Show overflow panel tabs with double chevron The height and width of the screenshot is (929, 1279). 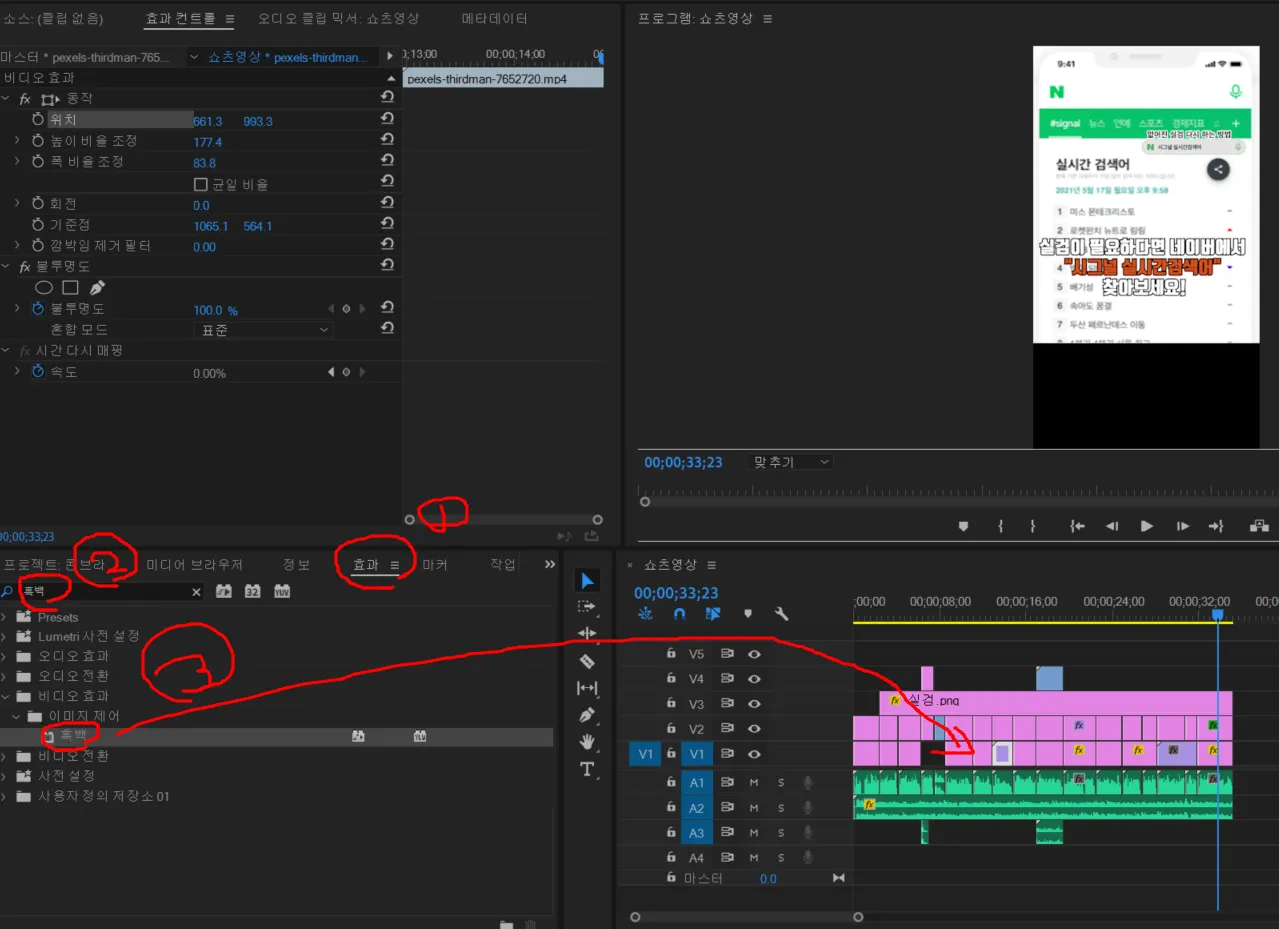click(549, 565)
